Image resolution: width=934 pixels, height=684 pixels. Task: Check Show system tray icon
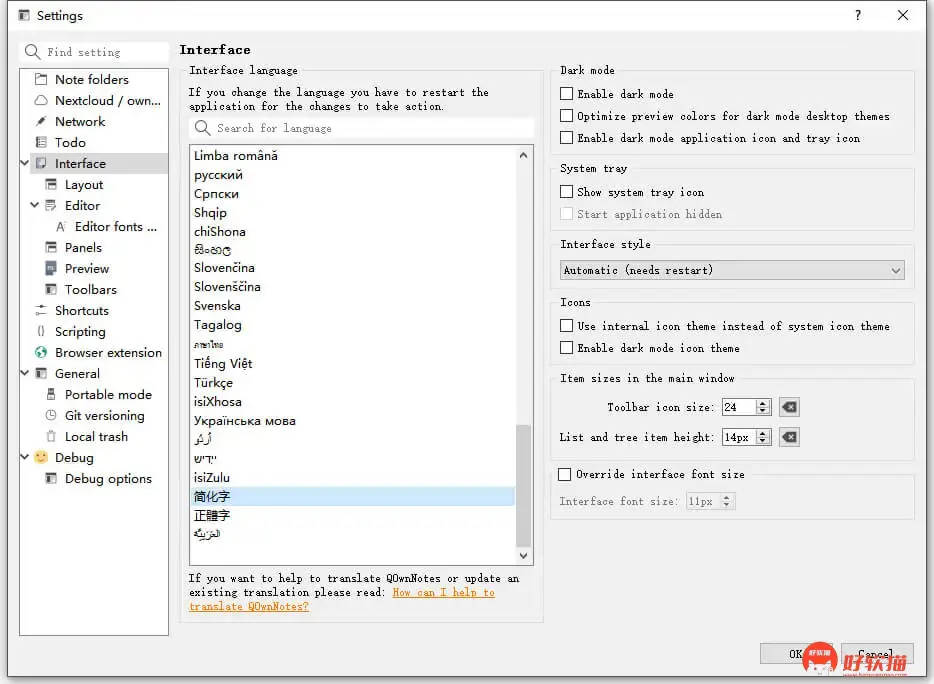point(566,192)
